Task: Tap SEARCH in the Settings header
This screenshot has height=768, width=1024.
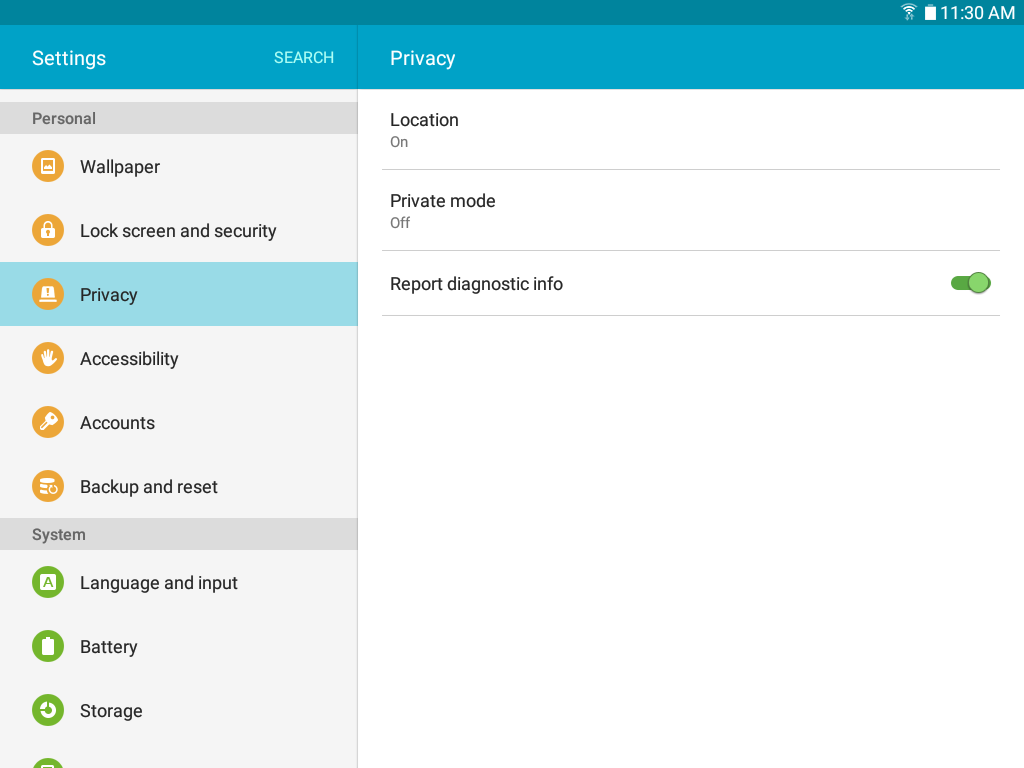Action: [304, 57]
